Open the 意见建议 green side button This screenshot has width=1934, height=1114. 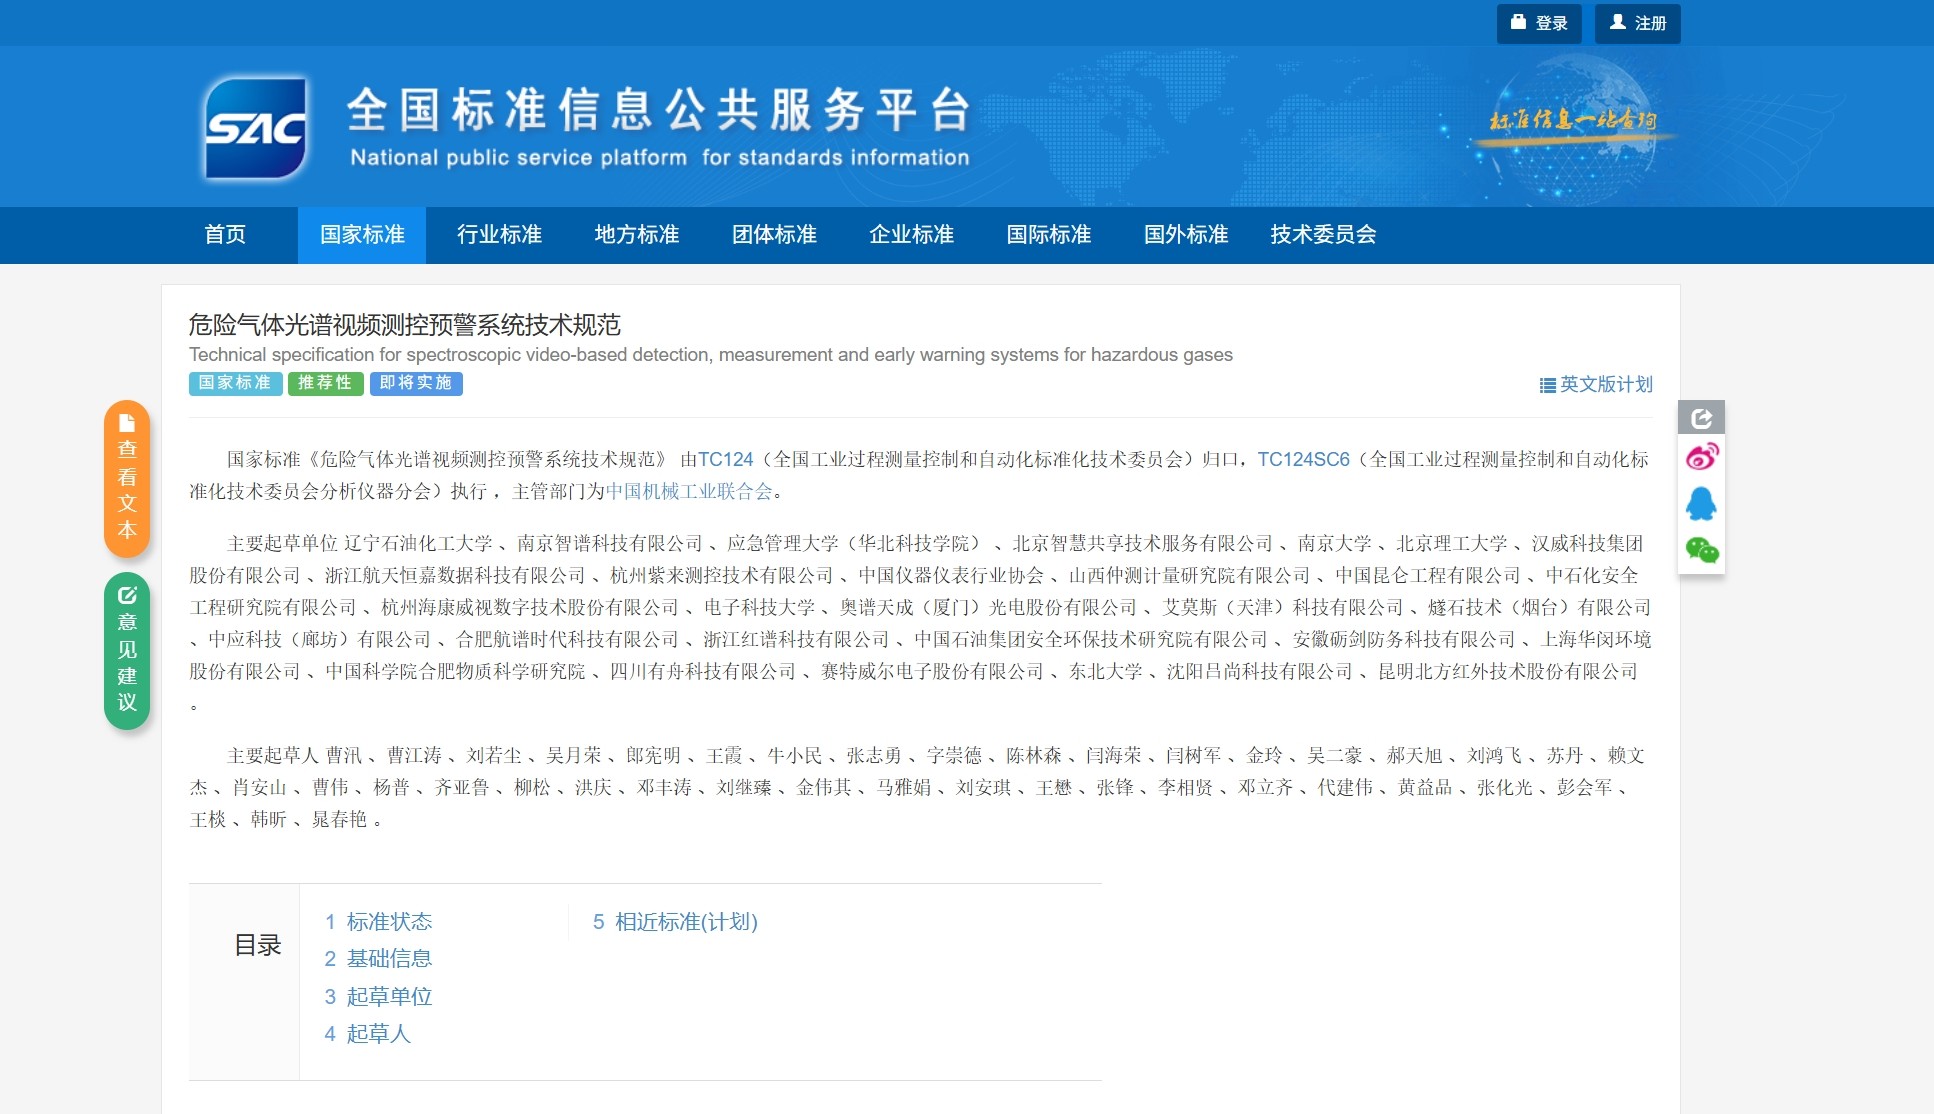(127, 651)
